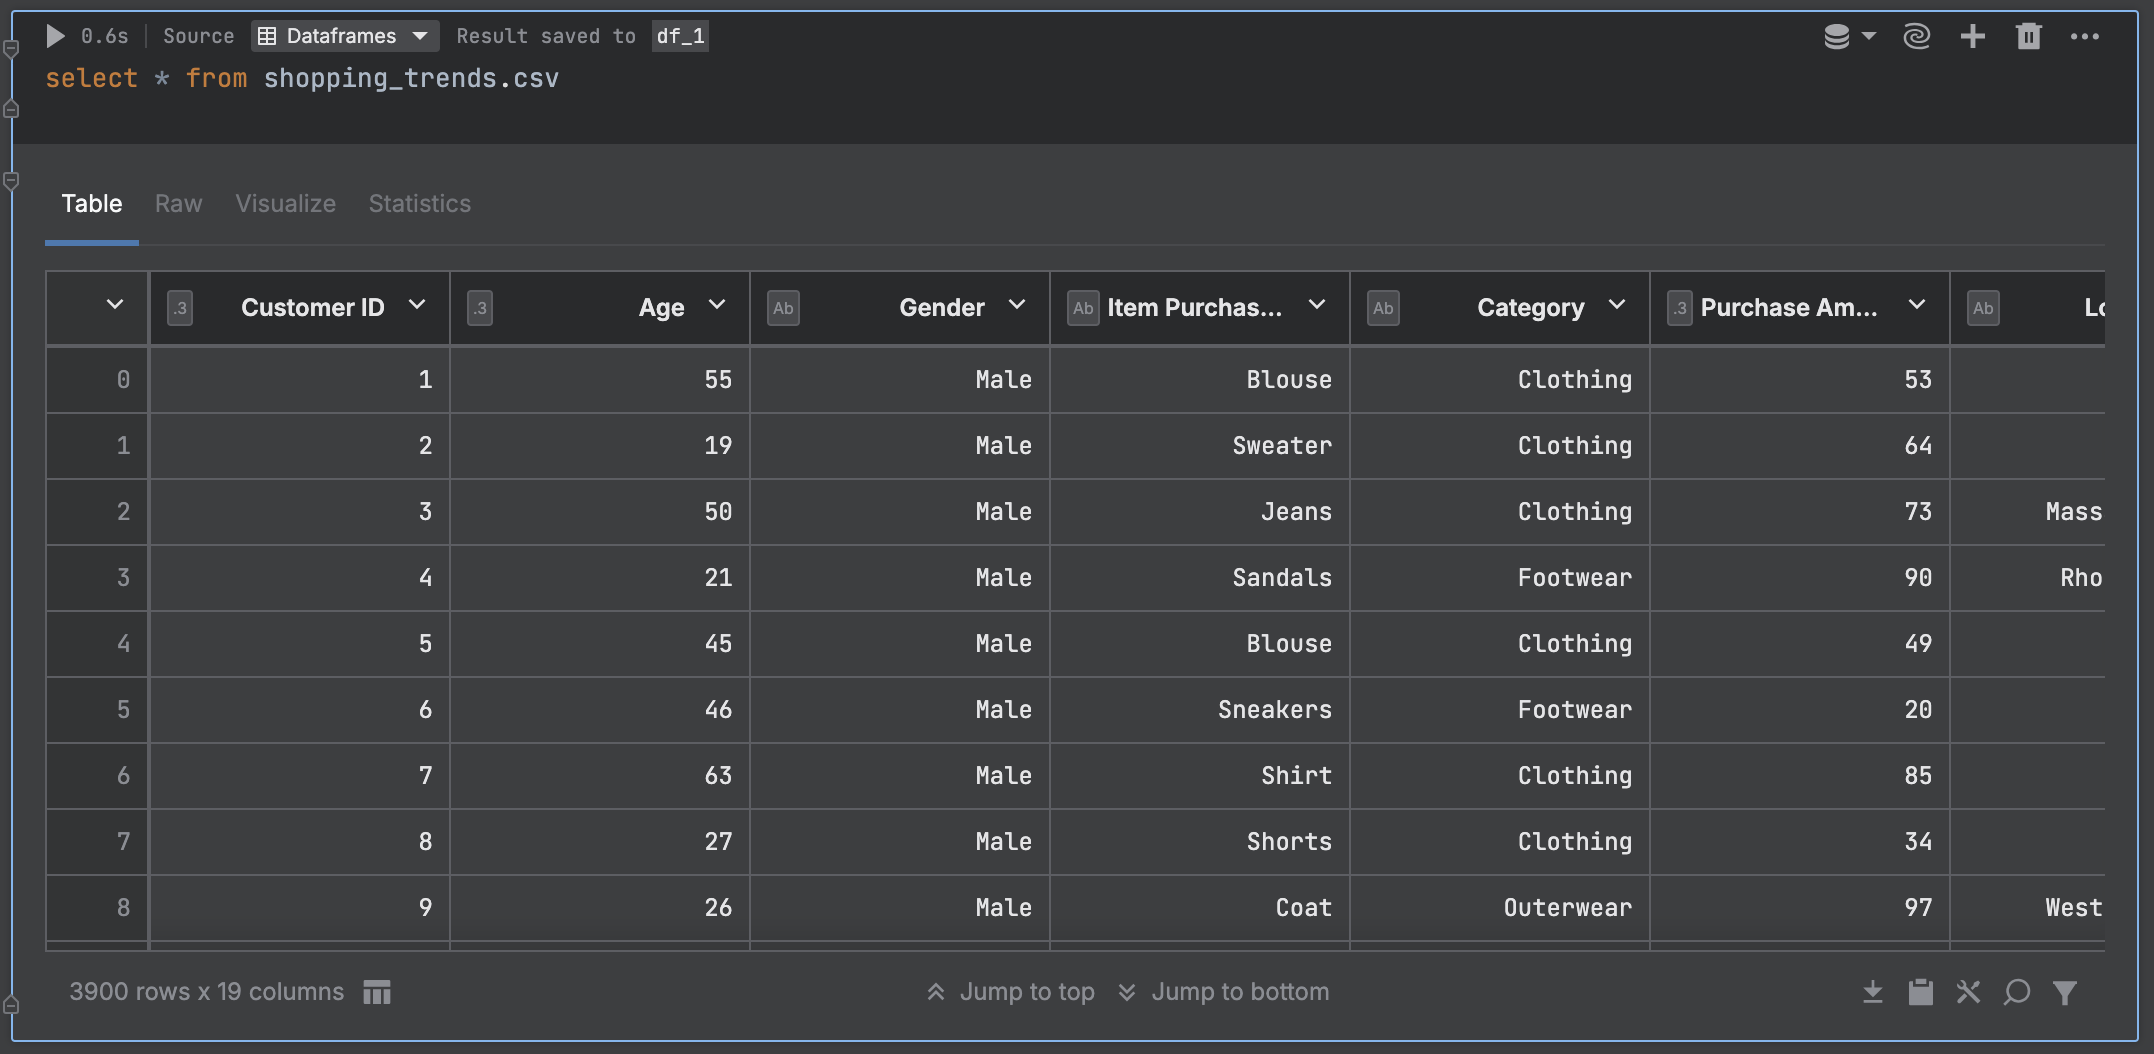Add a new cell with the plus icon
The height and width of the screenshot is (1054, 2154).
(x=1972, y=36)
